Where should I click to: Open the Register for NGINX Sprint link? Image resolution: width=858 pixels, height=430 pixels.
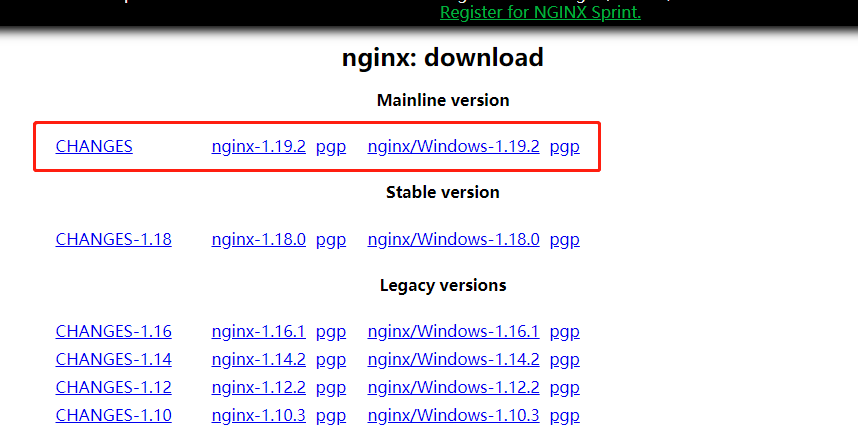click(x=540, y=12)
